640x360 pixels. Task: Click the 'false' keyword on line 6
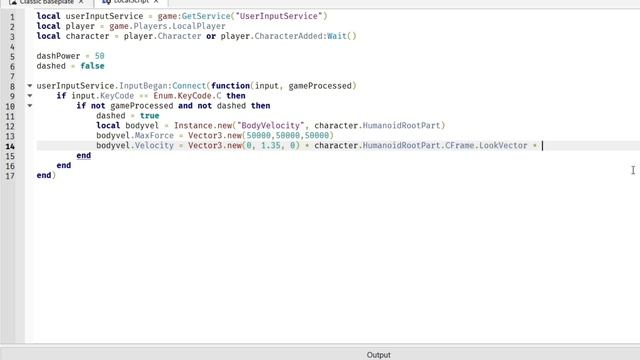pos(92,66)
